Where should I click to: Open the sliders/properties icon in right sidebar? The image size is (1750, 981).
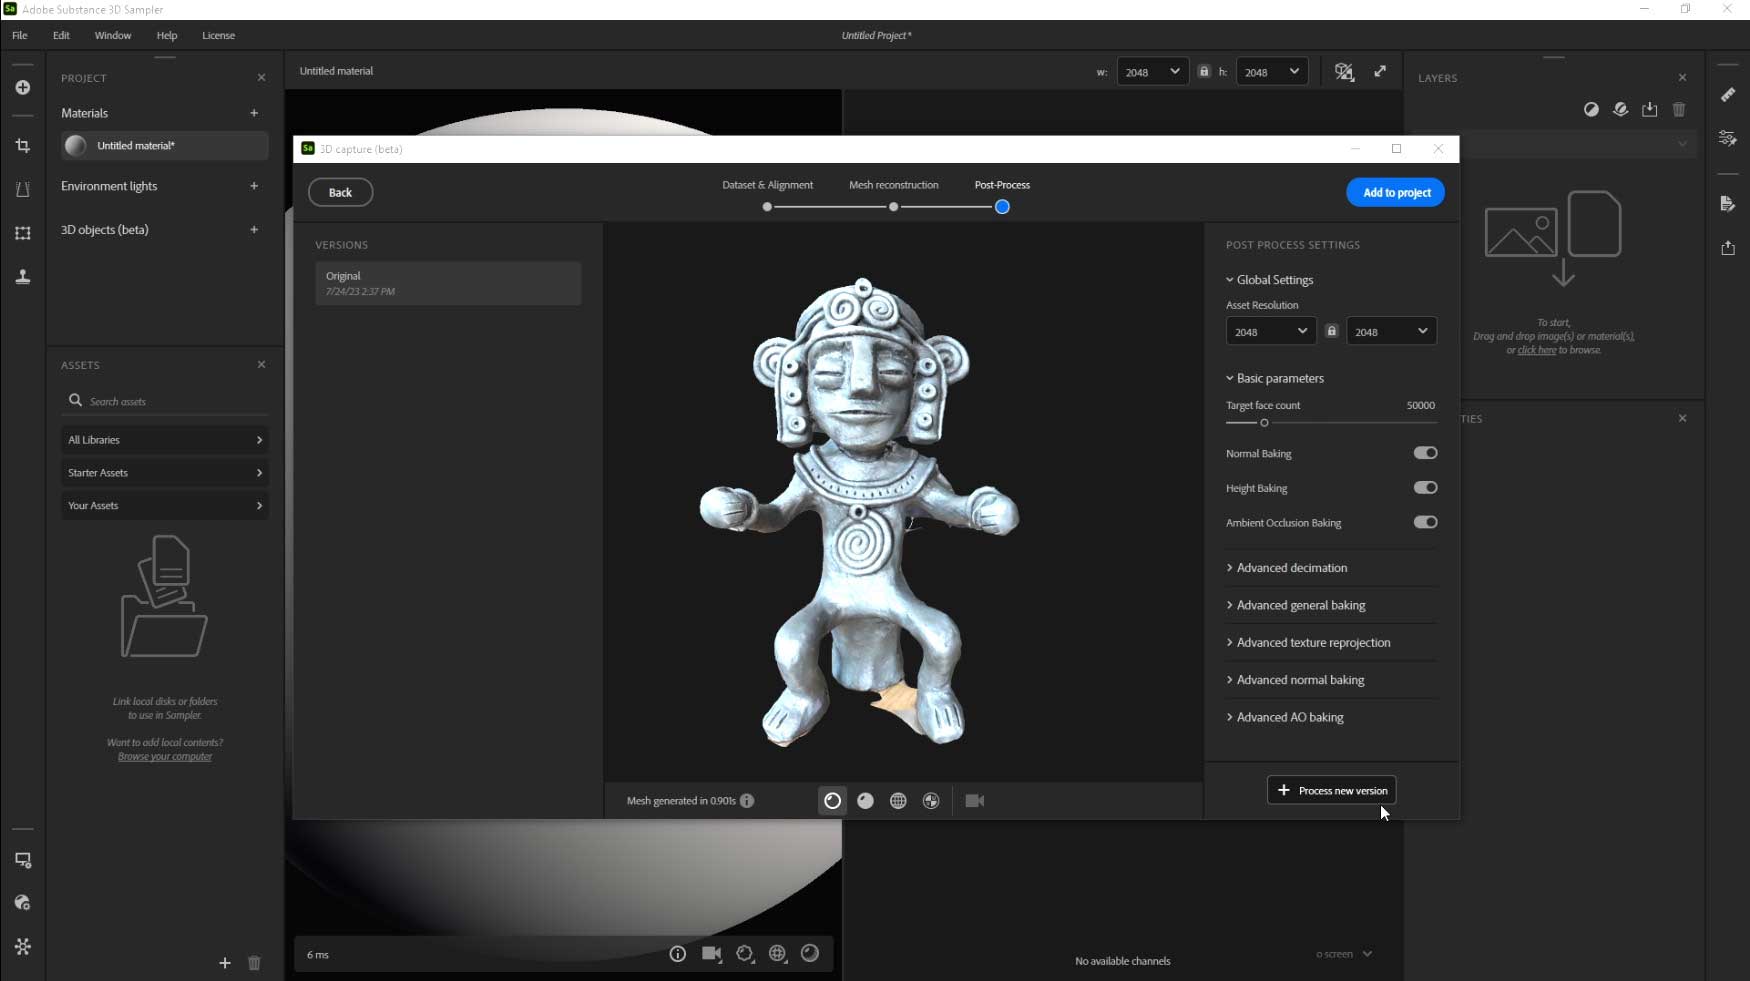[x=1728, y=138]
